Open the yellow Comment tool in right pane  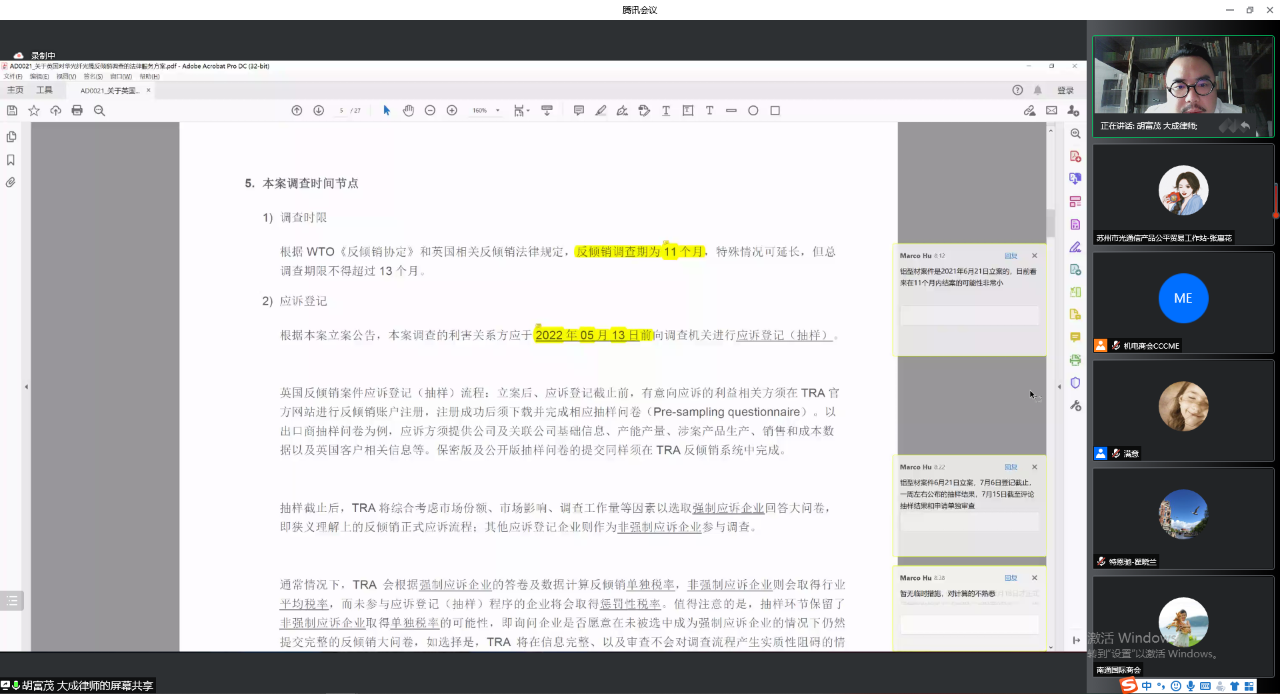click(x=1075, y=337)
